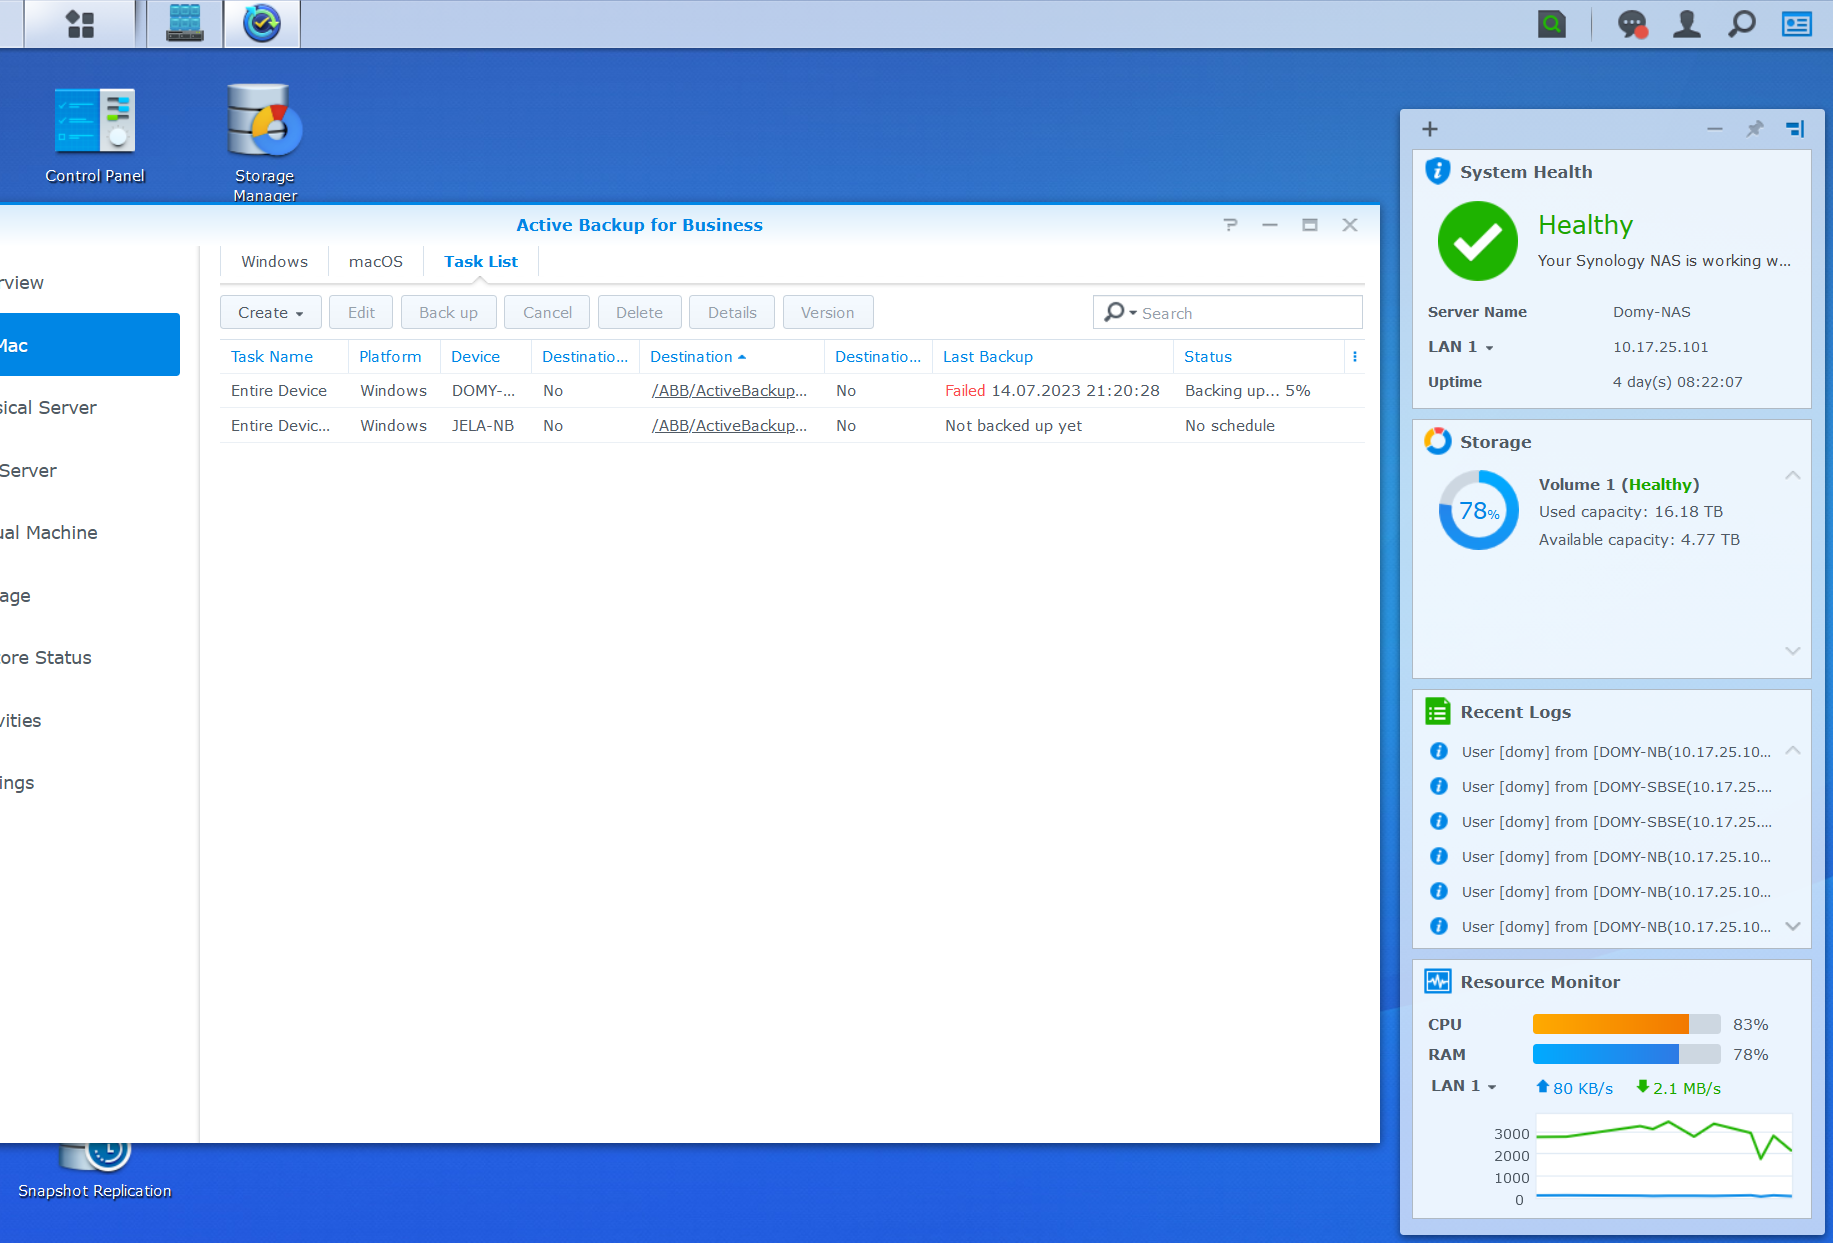Click green Healthy checkmark status icon
The height and width of the screenshot is (1243, 1833).
coord(1478,241)
